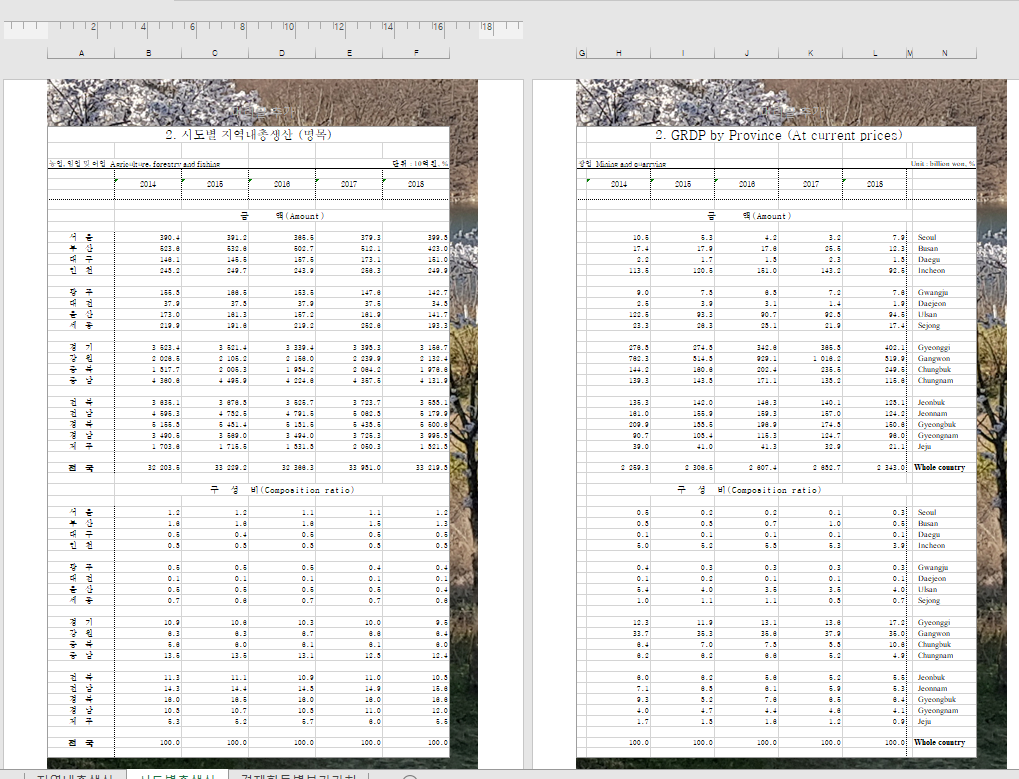Click the 'Mining and quarrying' label
Viewport: 1019px width, 779px height.
[x=631, y=164]
